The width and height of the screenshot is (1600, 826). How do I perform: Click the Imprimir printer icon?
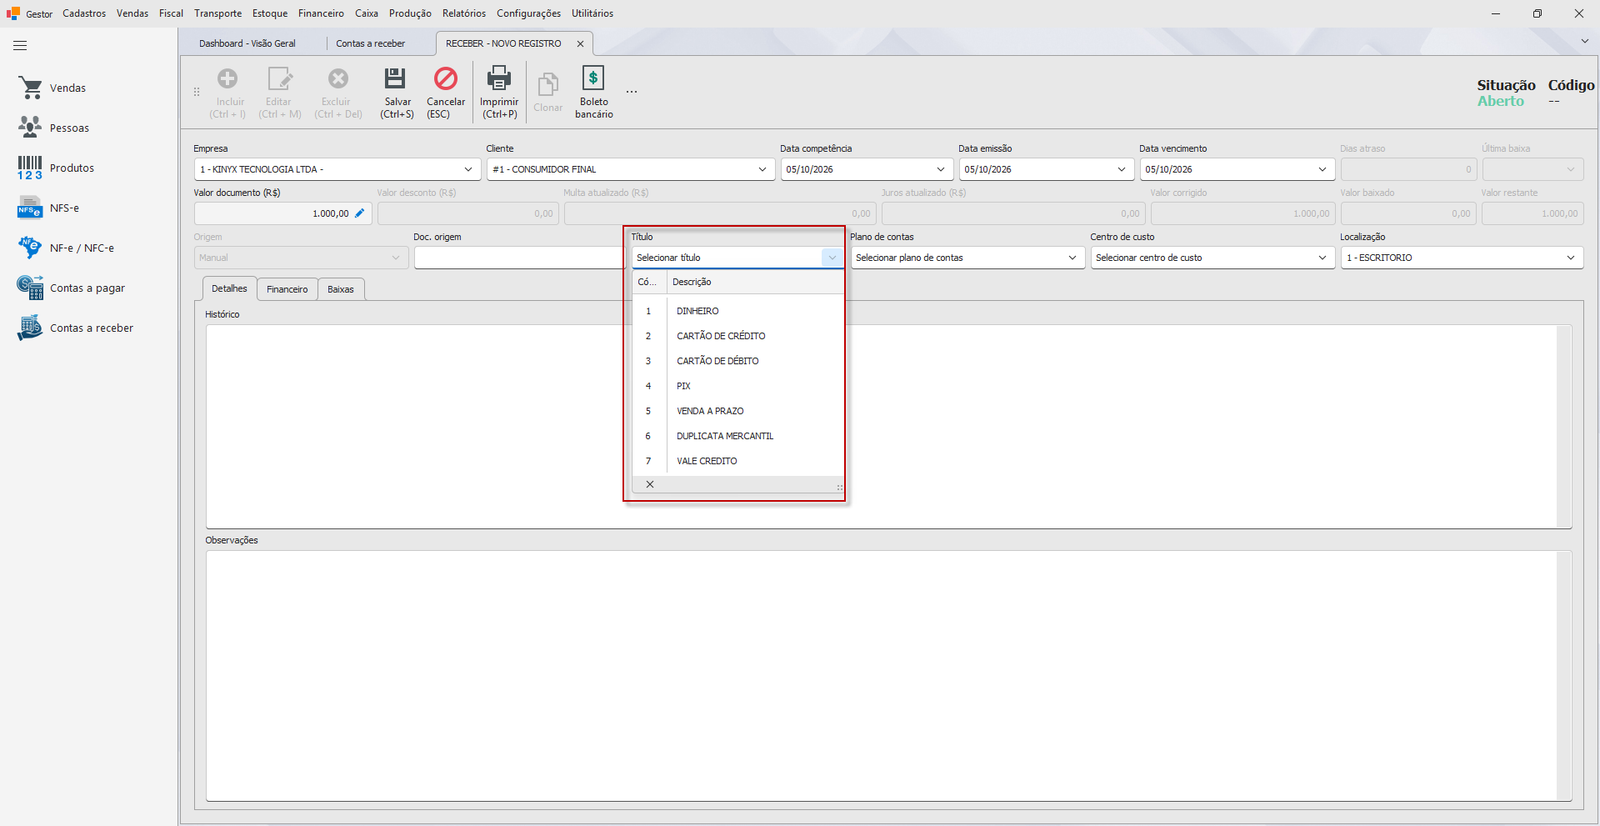[x=498, y=78]
